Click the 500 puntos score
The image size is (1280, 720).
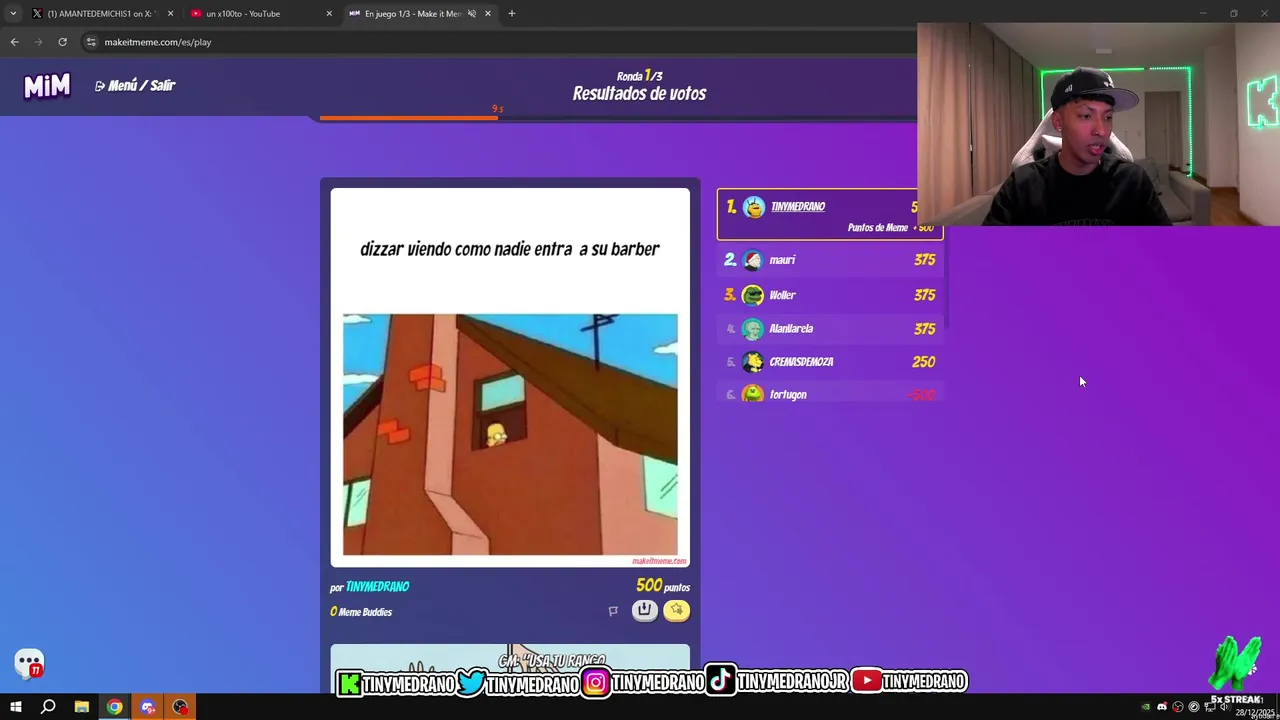click(663, 586)
